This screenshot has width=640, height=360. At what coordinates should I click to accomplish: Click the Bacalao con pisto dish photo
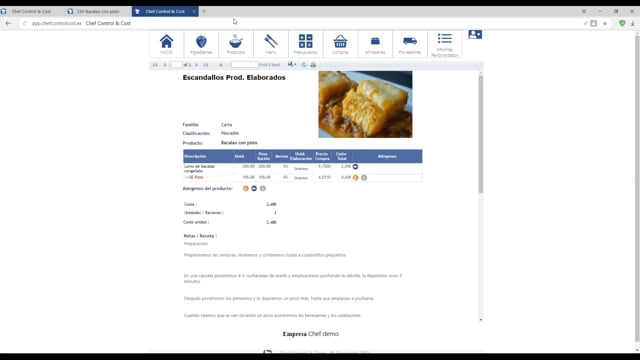(365, 104)
